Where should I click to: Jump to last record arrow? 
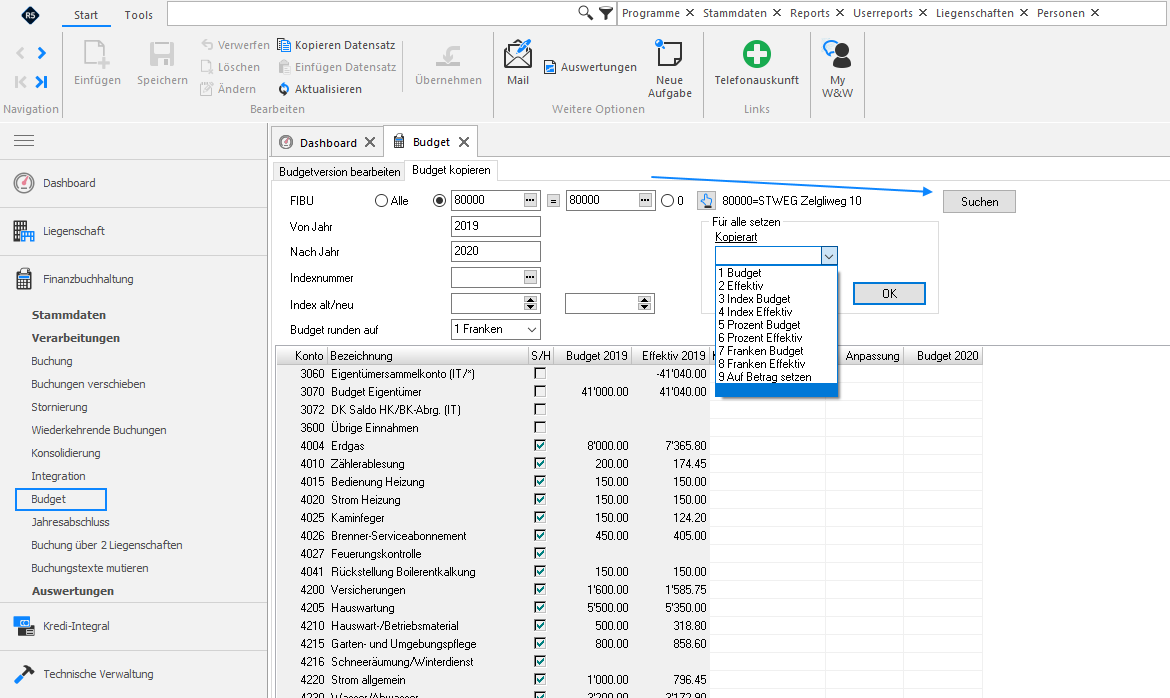tap(42, 81)
